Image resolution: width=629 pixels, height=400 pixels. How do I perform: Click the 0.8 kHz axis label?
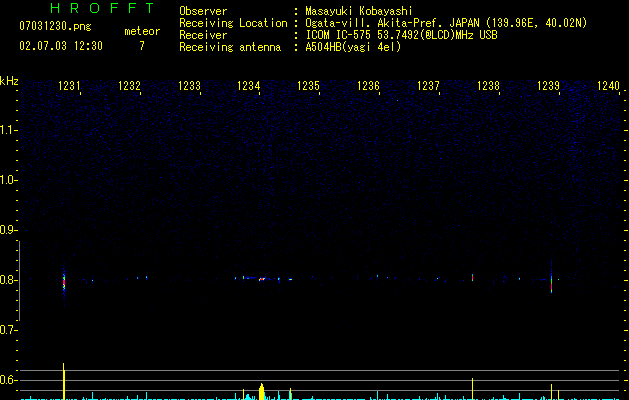[x=8, y=280]
